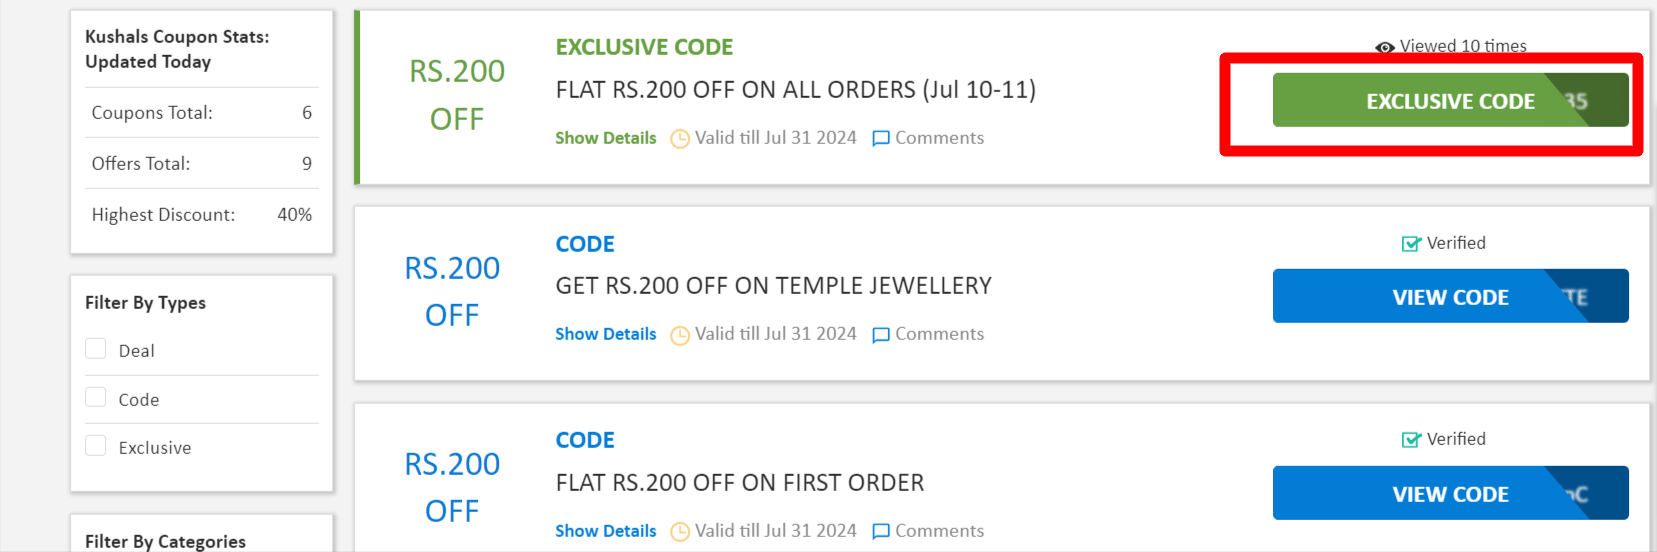This screenshot has width=1657, height=552.
Task: Click comment bubble icon on first order offer
Action: [881, 532]
